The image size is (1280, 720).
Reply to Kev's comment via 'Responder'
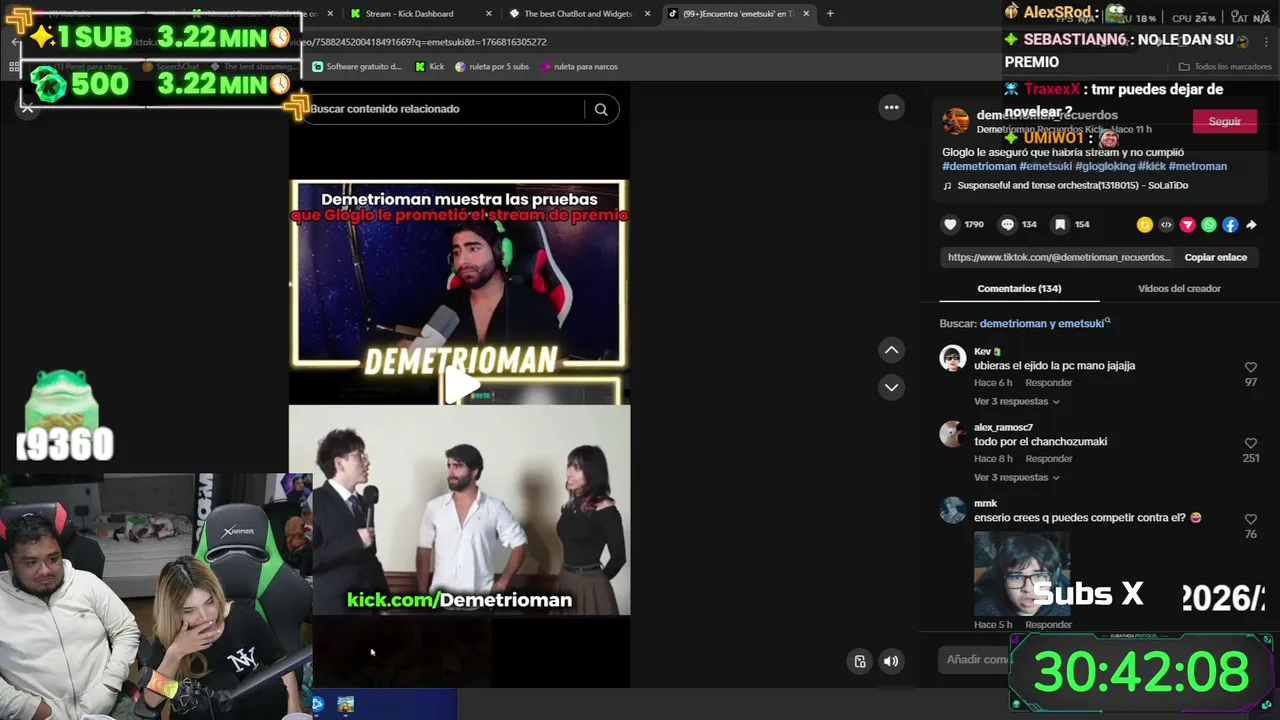pyautogui.click(x=1048, y=383)
